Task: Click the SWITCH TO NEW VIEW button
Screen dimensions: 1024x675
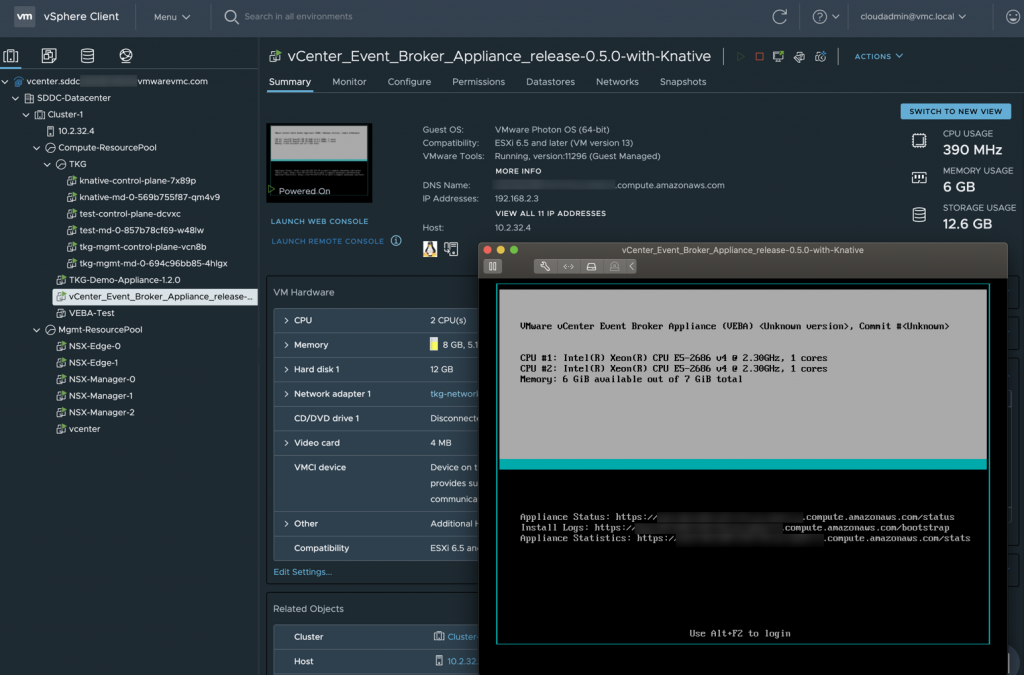Action: [954, 110]
